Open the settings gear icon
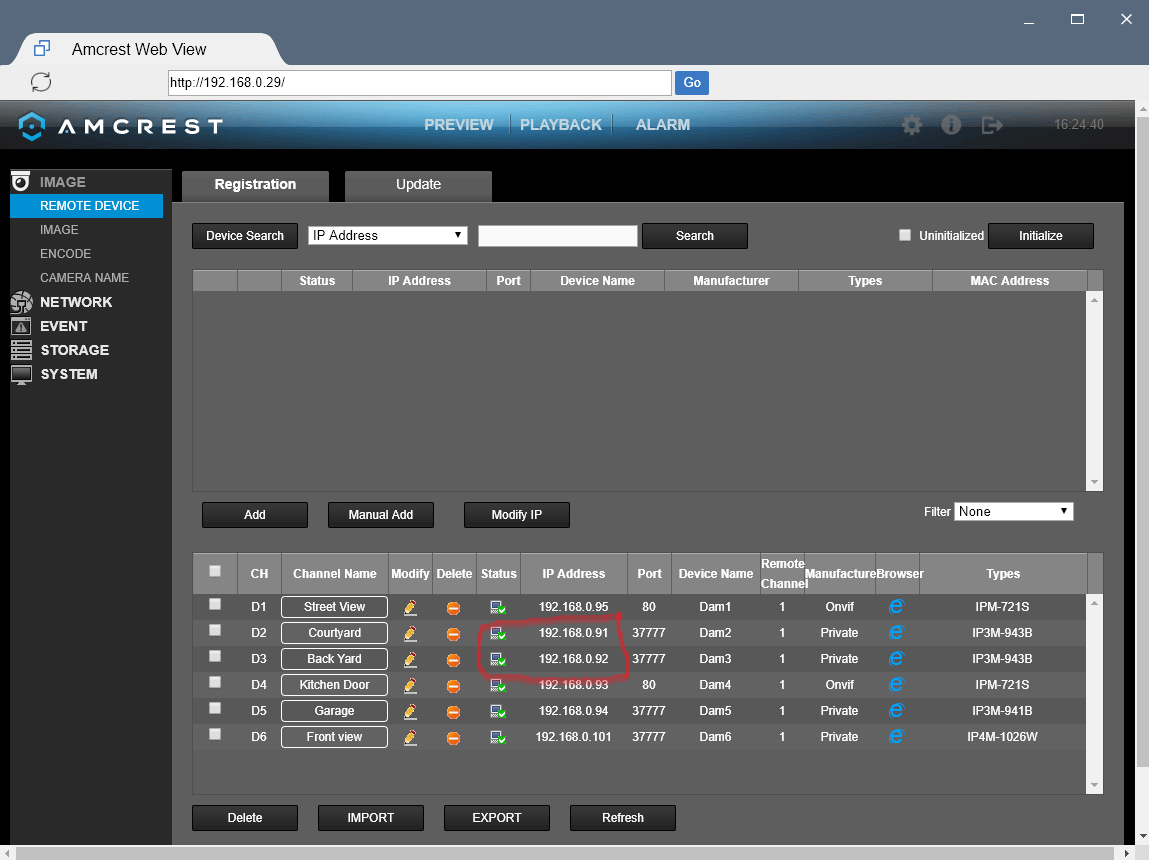 point(912,125)
